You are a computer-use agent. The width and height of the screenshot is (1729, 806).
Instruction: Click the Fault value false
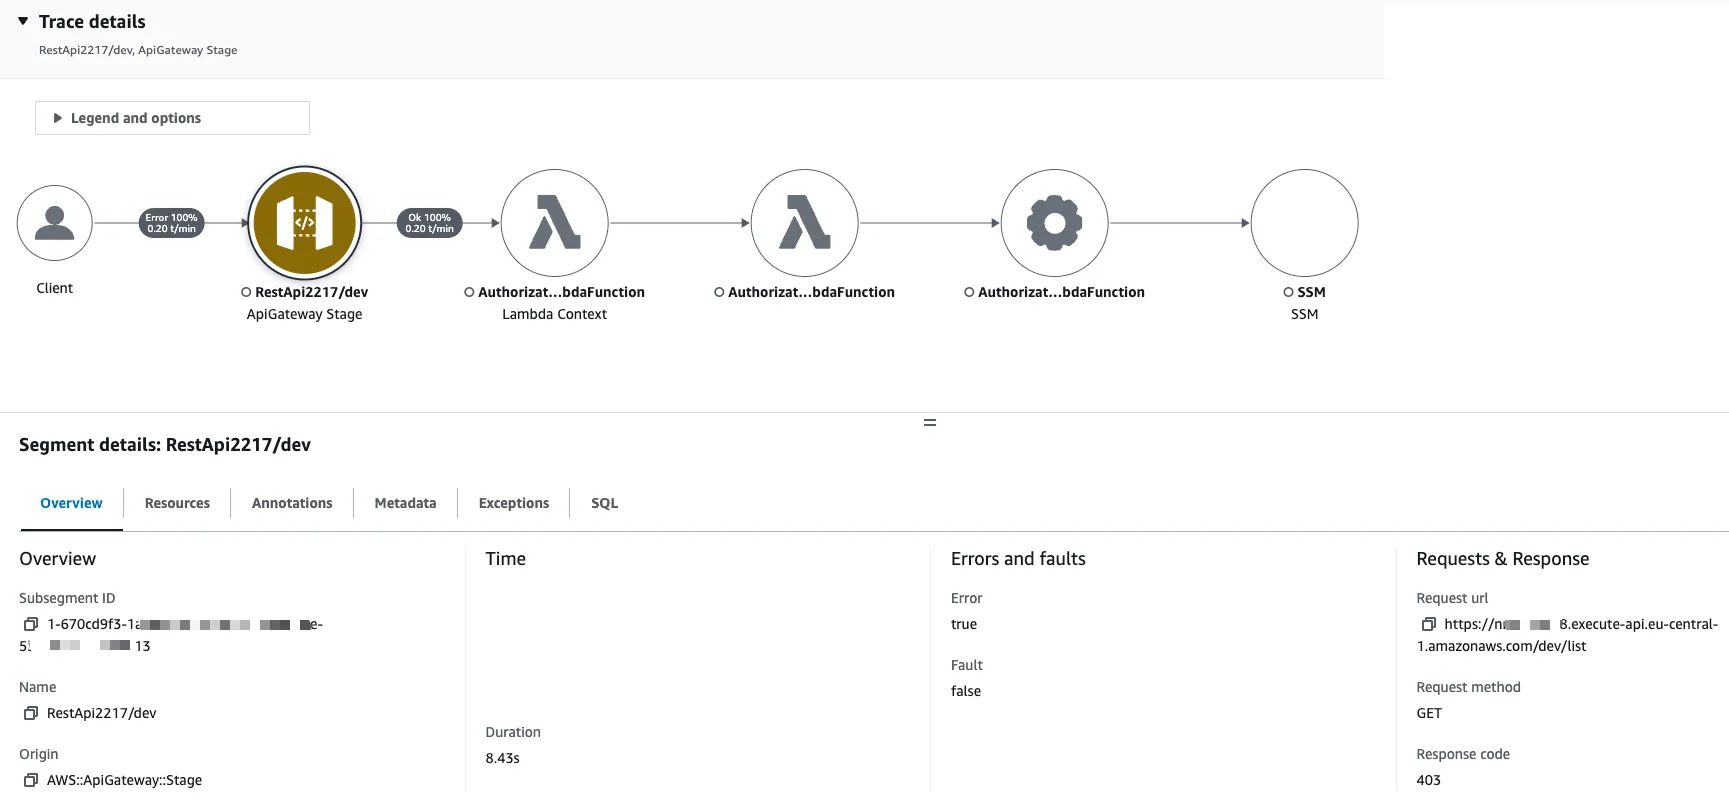(x=966, y=691)
